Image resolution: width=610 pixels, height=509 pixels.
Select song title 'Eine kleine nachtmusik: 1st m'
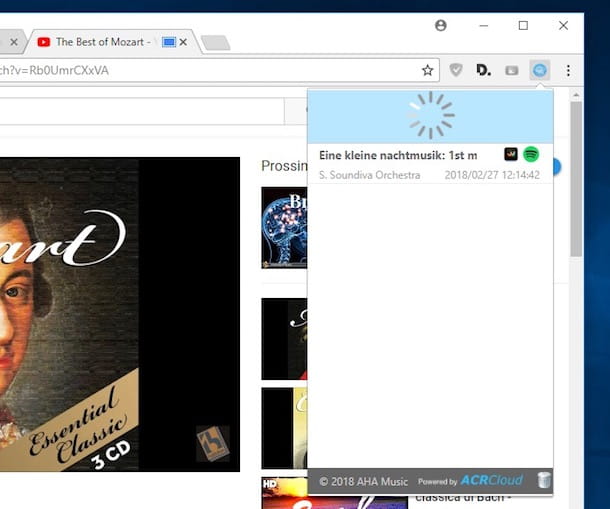(398, 155)
